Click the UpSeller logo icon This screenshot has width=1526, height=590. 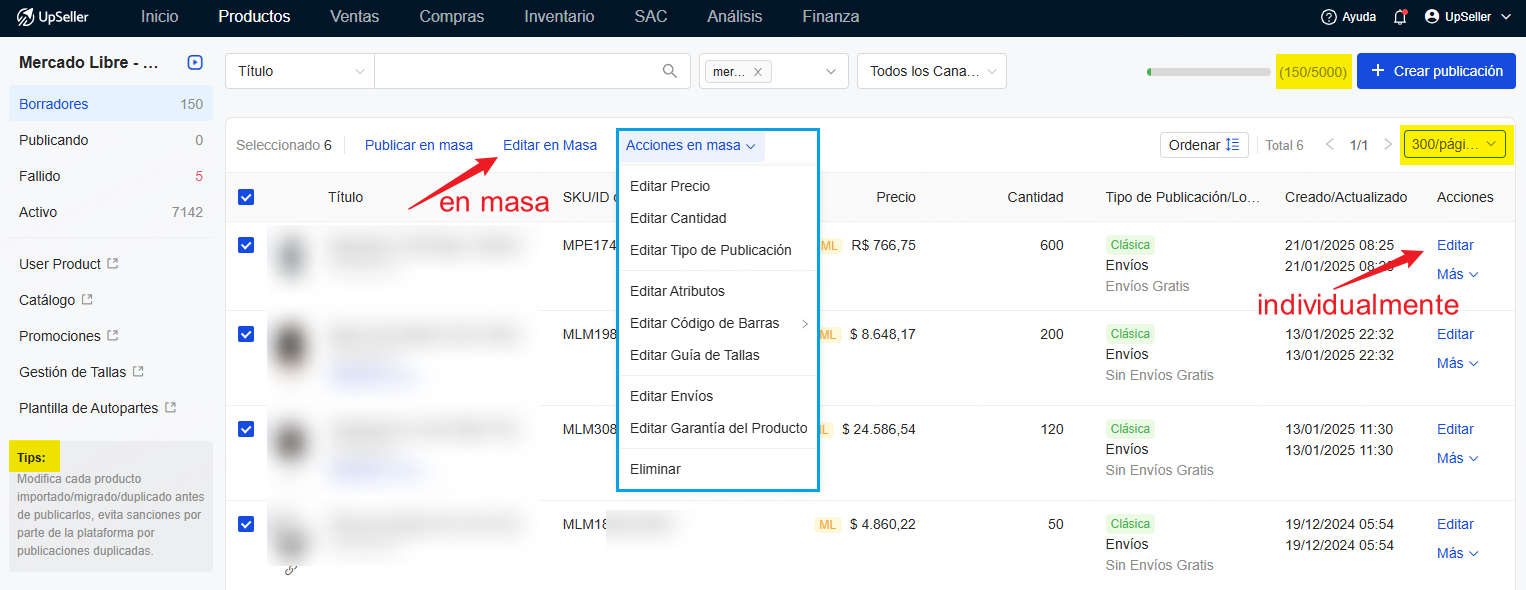(25, 17)
